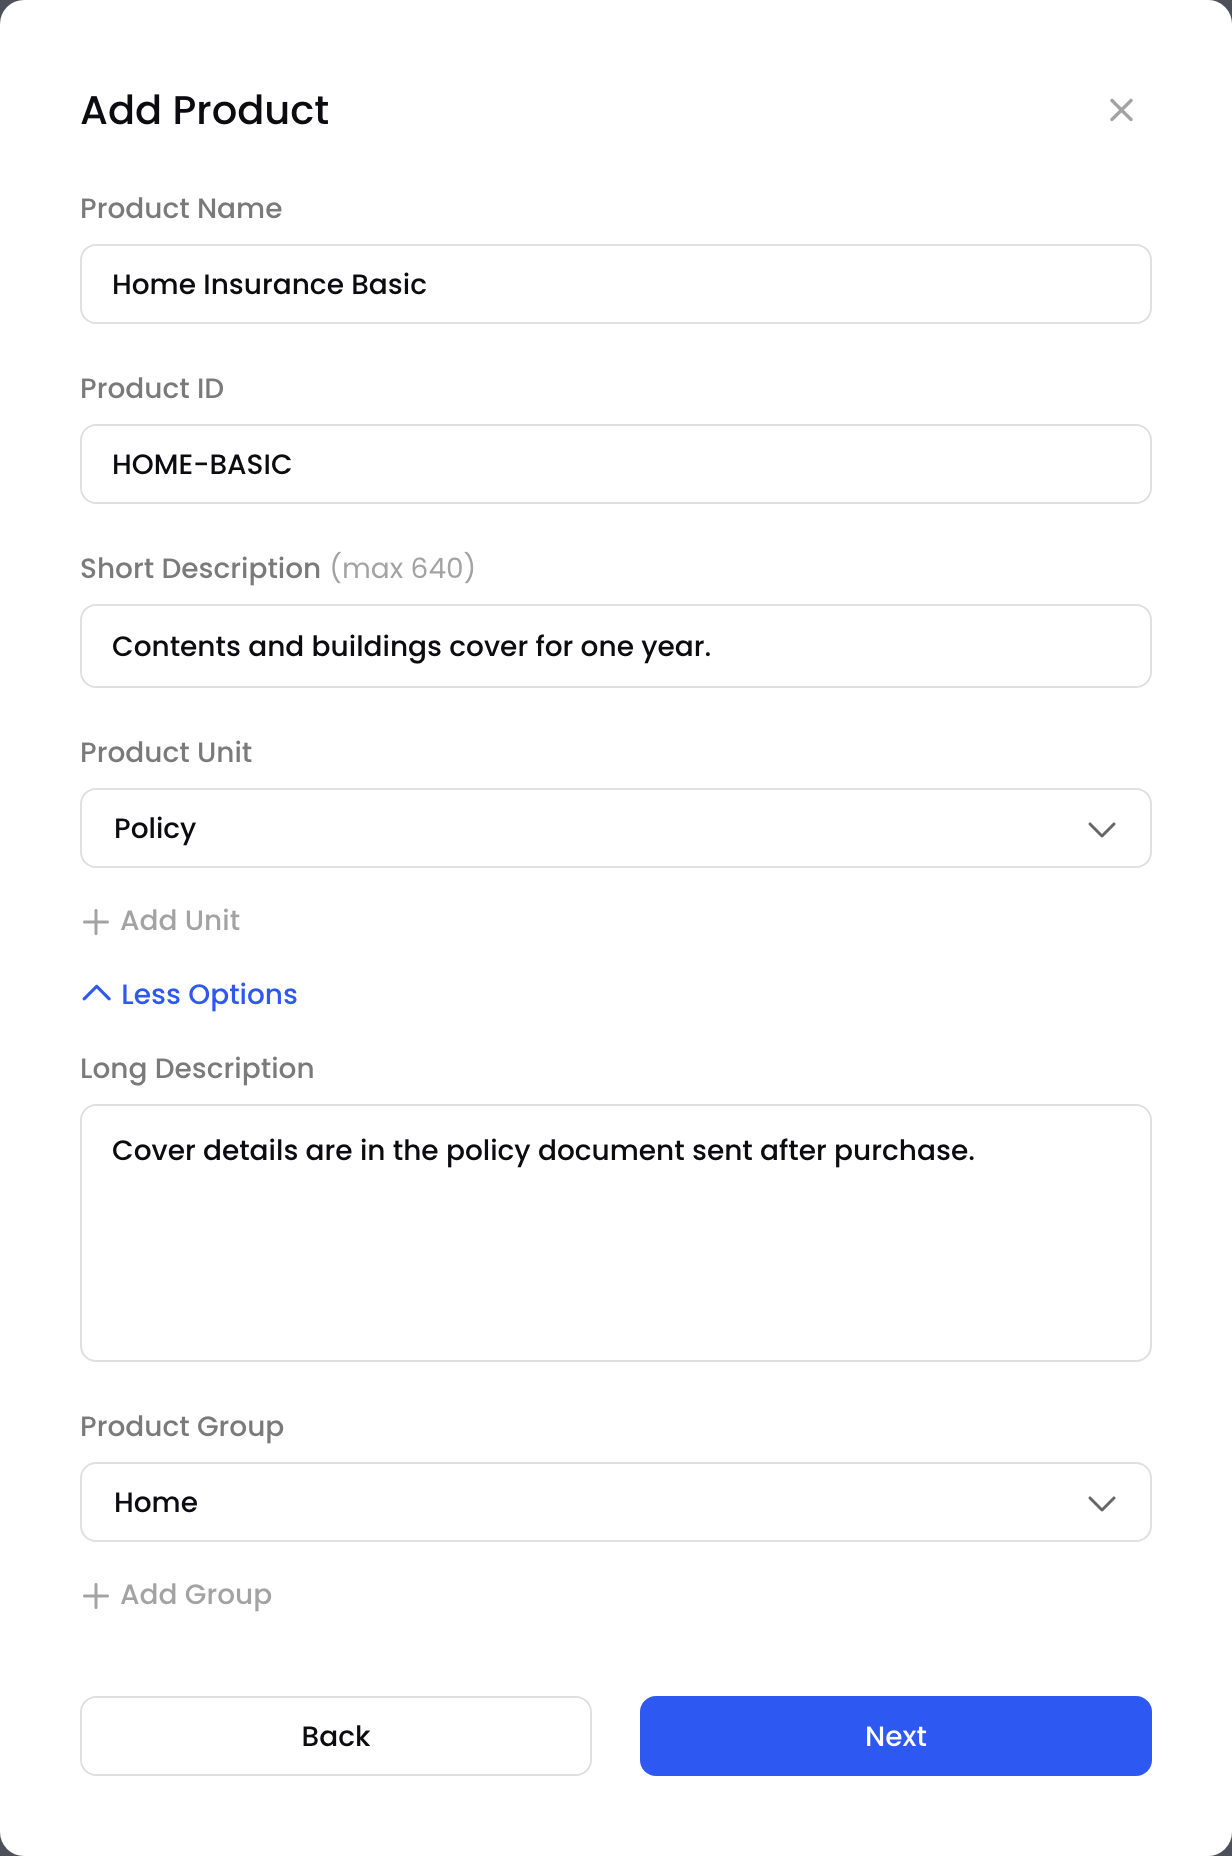Click the Product Unit chevron arrow
Image resolution: width=1232 pixels, height=1856 pixels.
coord(1102,829)
